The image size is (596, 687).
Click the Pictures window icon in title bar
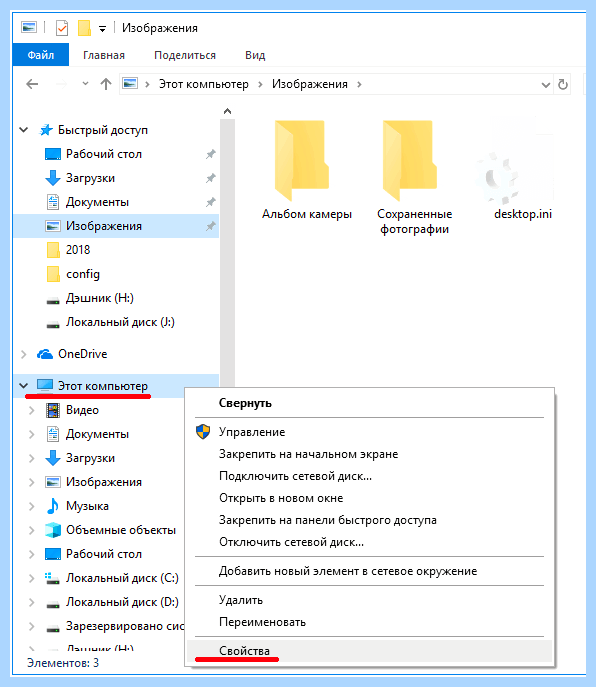tap(29, 28)
